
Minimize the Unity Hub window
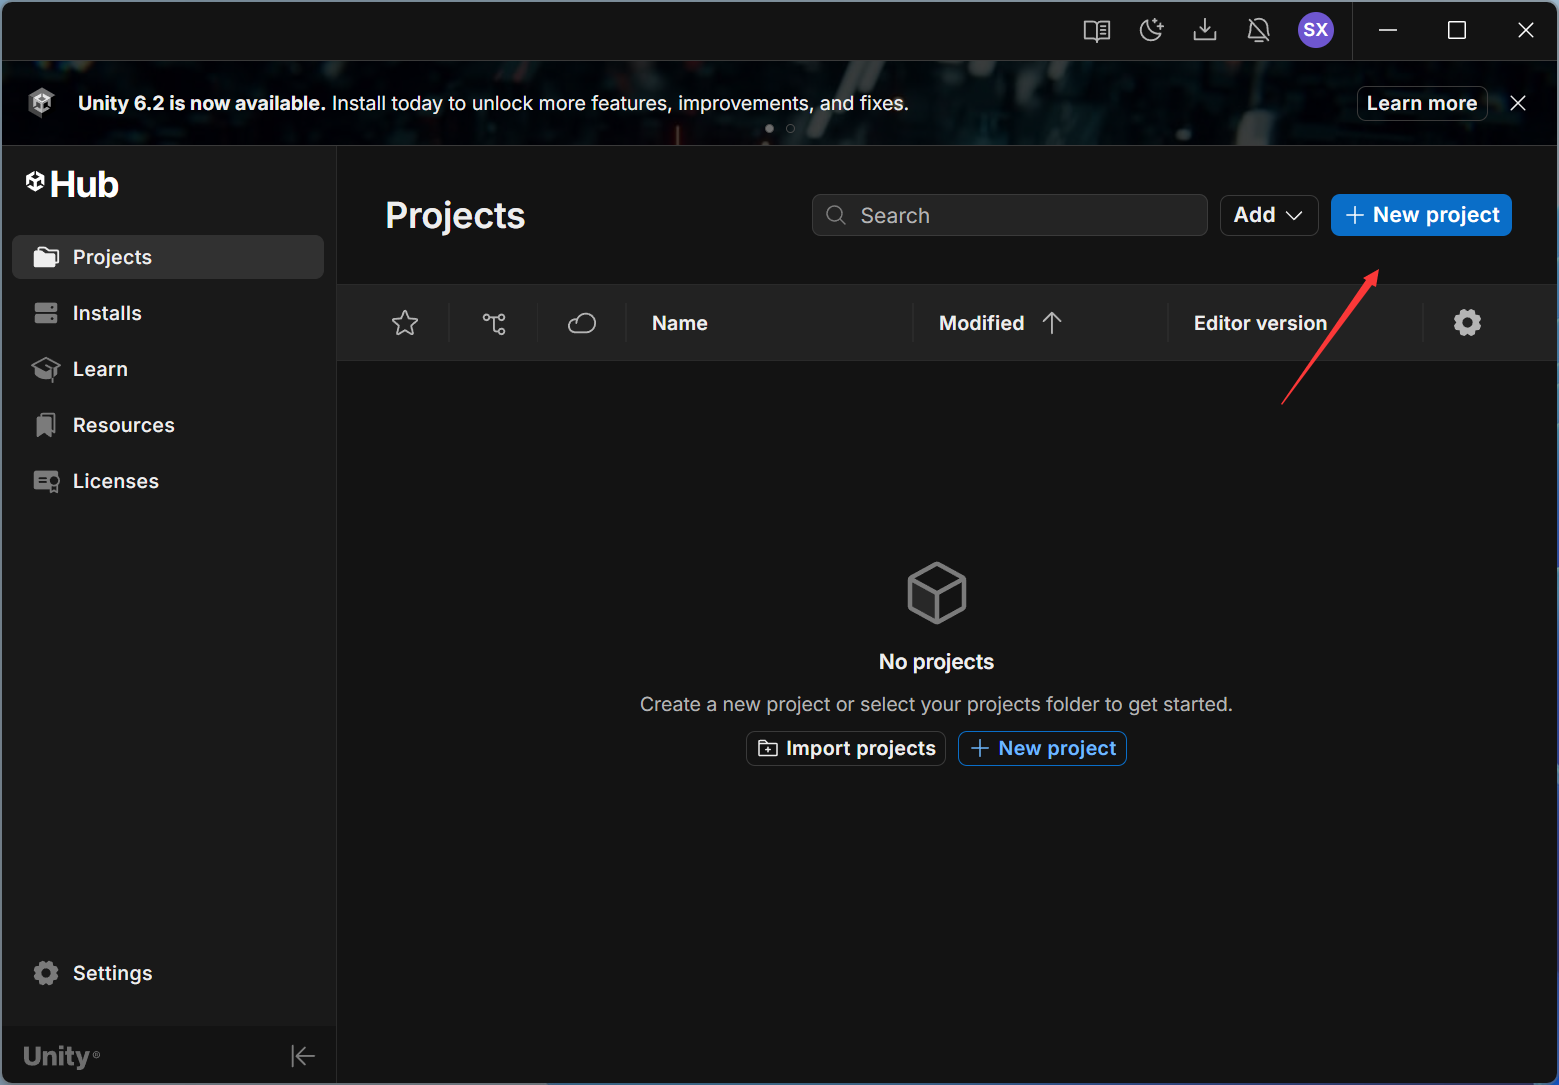coord(1388,30)
